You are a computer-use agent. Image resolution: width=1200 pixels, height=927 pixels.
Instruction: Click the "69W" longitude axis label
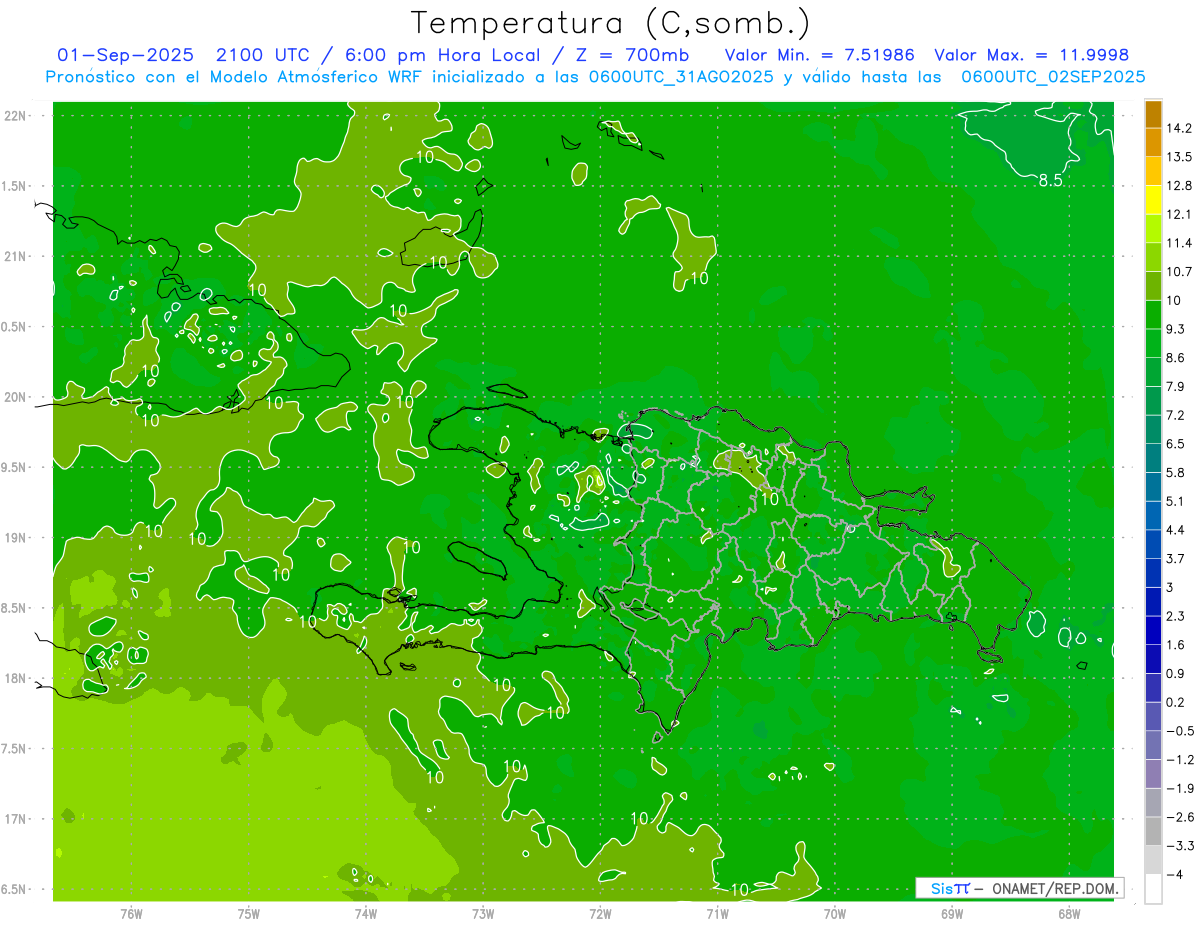(x=952, y=913)
